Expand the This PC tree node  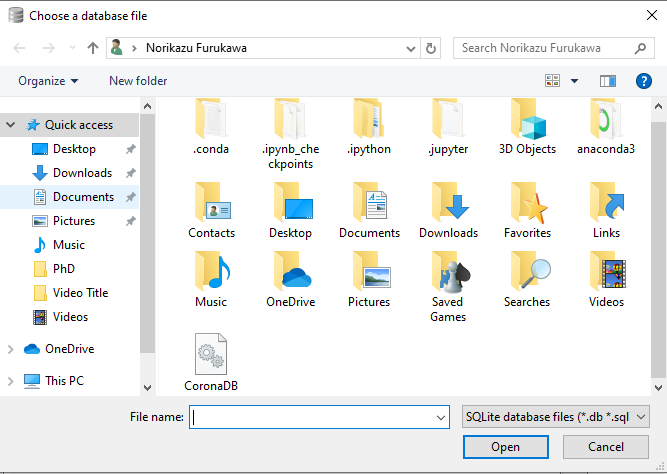(11, 381)
